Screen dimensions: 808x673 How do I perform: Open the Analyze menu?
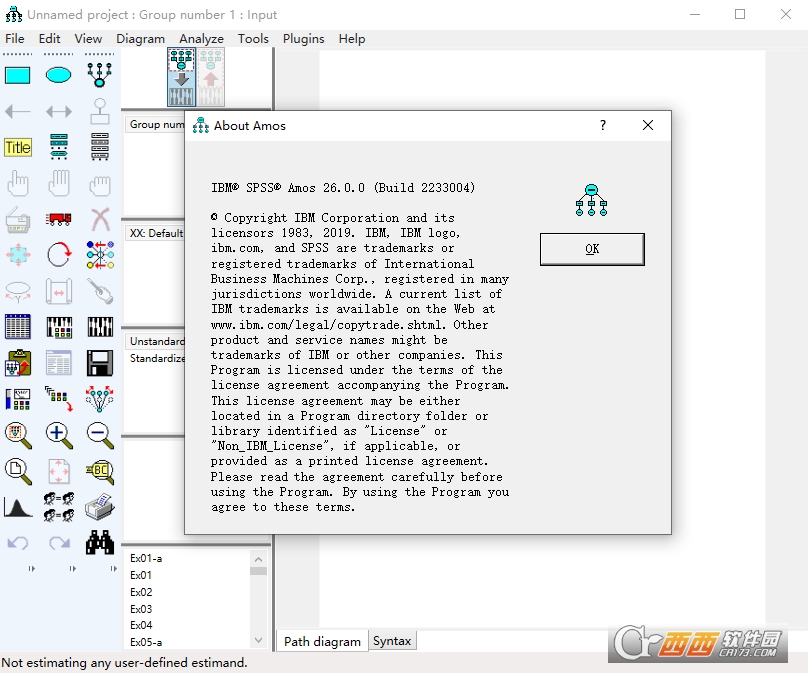click(201, 39)
